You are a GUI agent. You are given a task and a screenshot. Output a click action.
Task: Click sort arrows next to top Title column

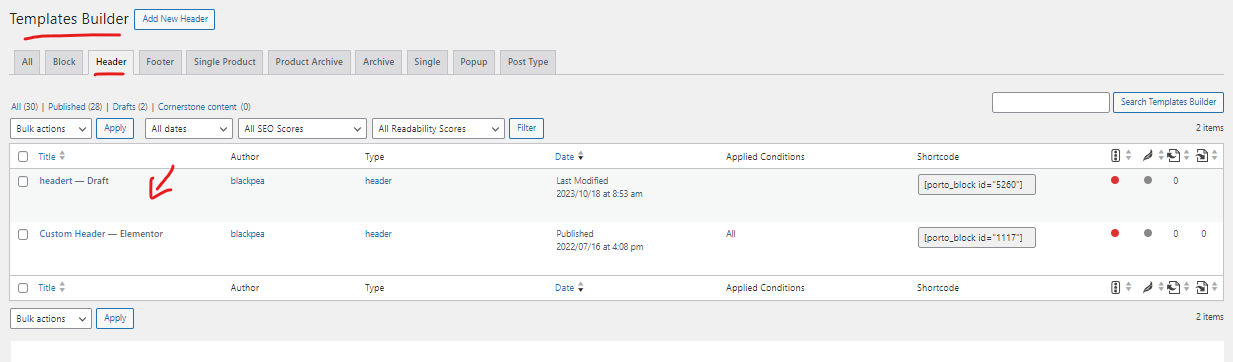tap(62, 156)
